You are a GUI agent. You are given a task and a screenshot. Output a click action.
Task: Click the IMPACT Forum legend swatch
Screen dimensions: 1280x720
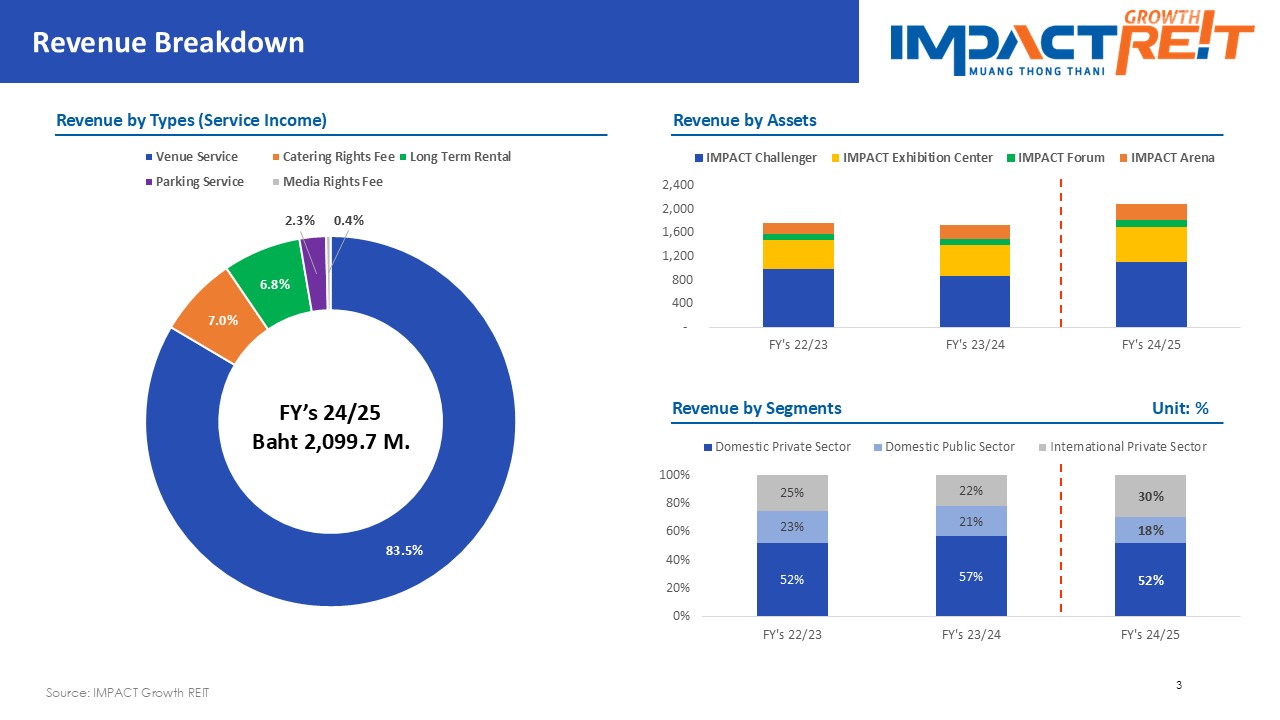1011,158
